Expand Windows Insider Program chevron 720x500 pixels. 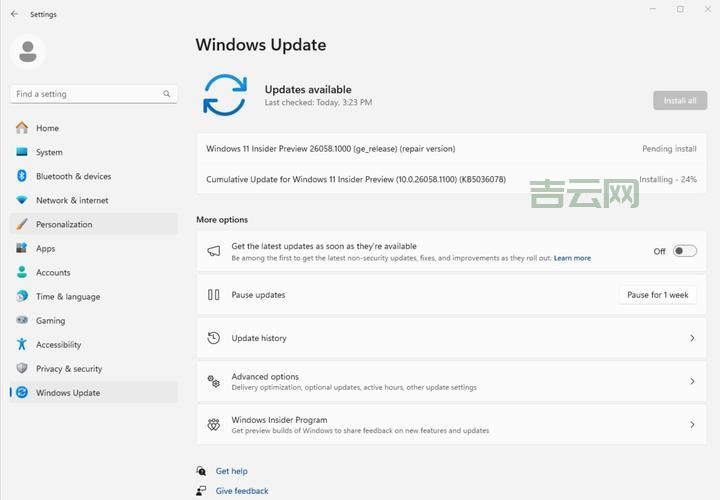click(692, 425)
